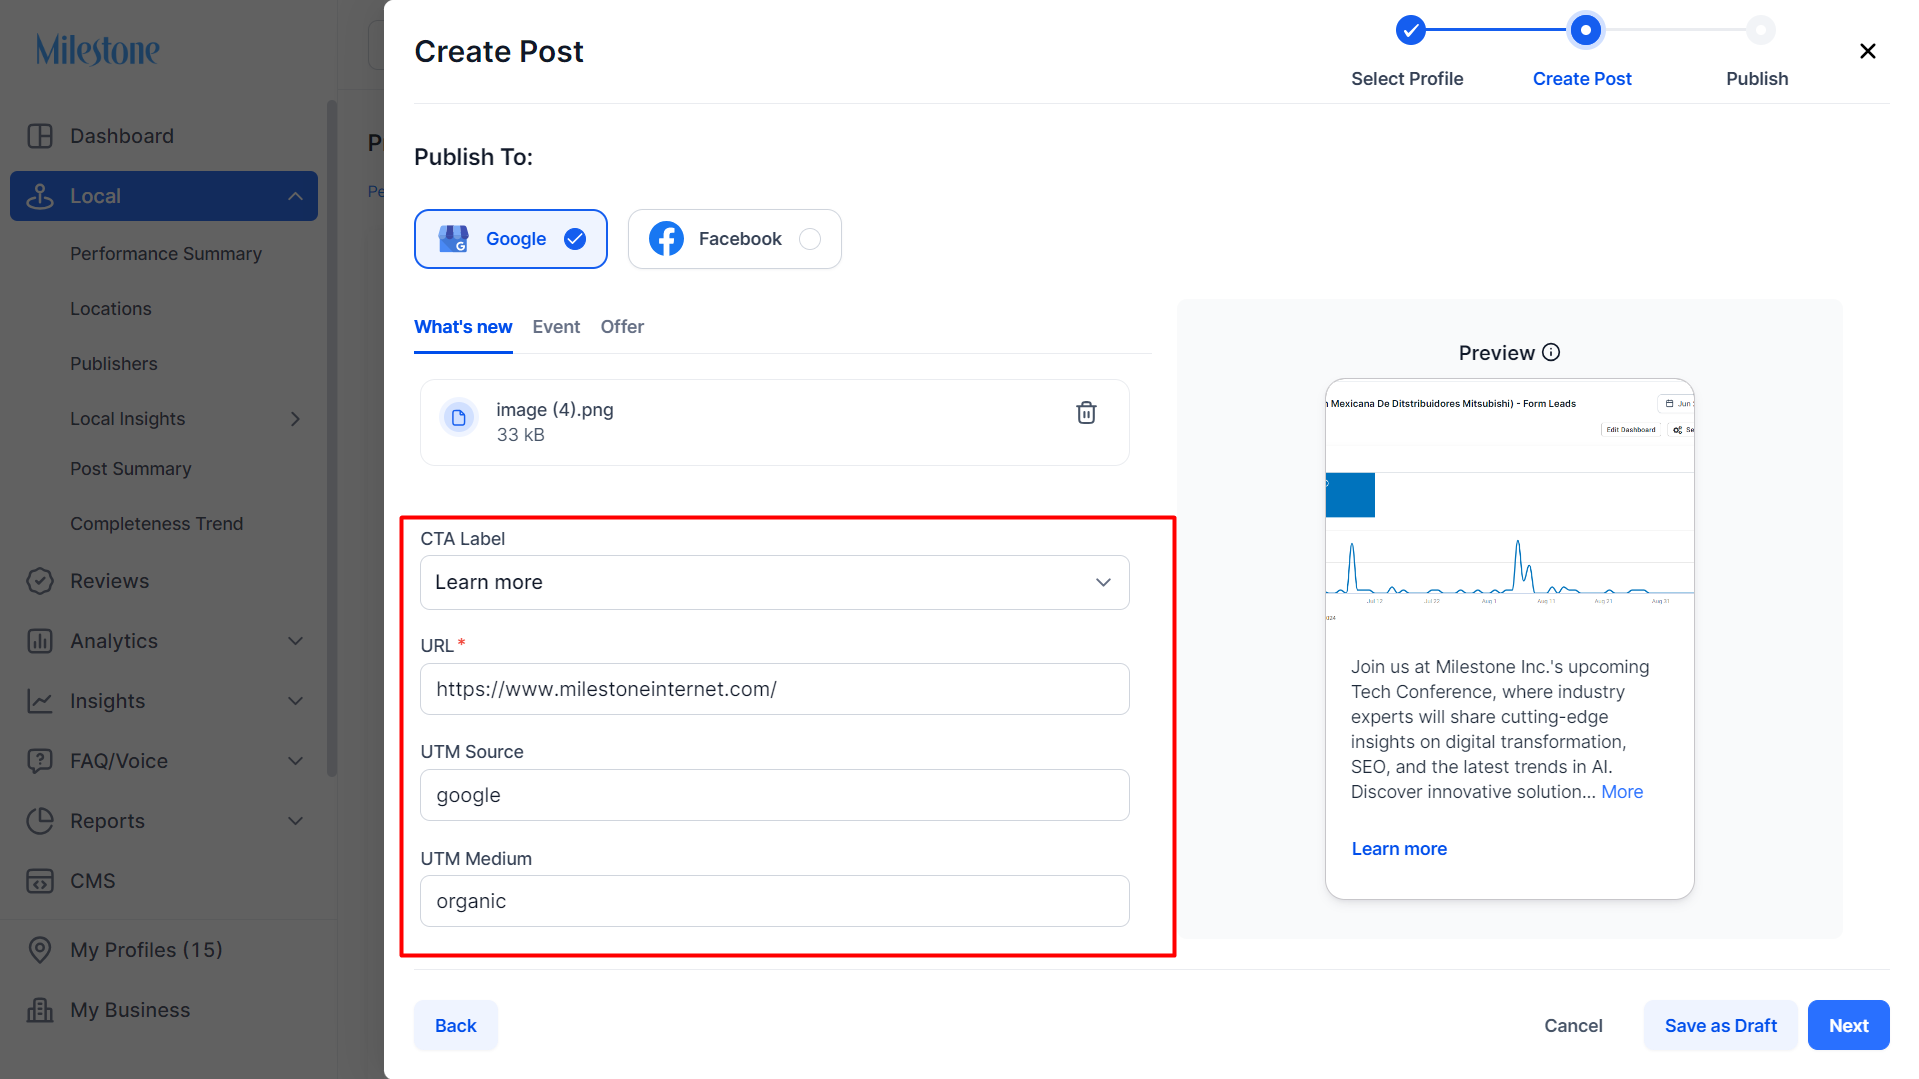Open Locations in sidebar
This screenshot has height=1079, width=1919.
pos(111,309)
